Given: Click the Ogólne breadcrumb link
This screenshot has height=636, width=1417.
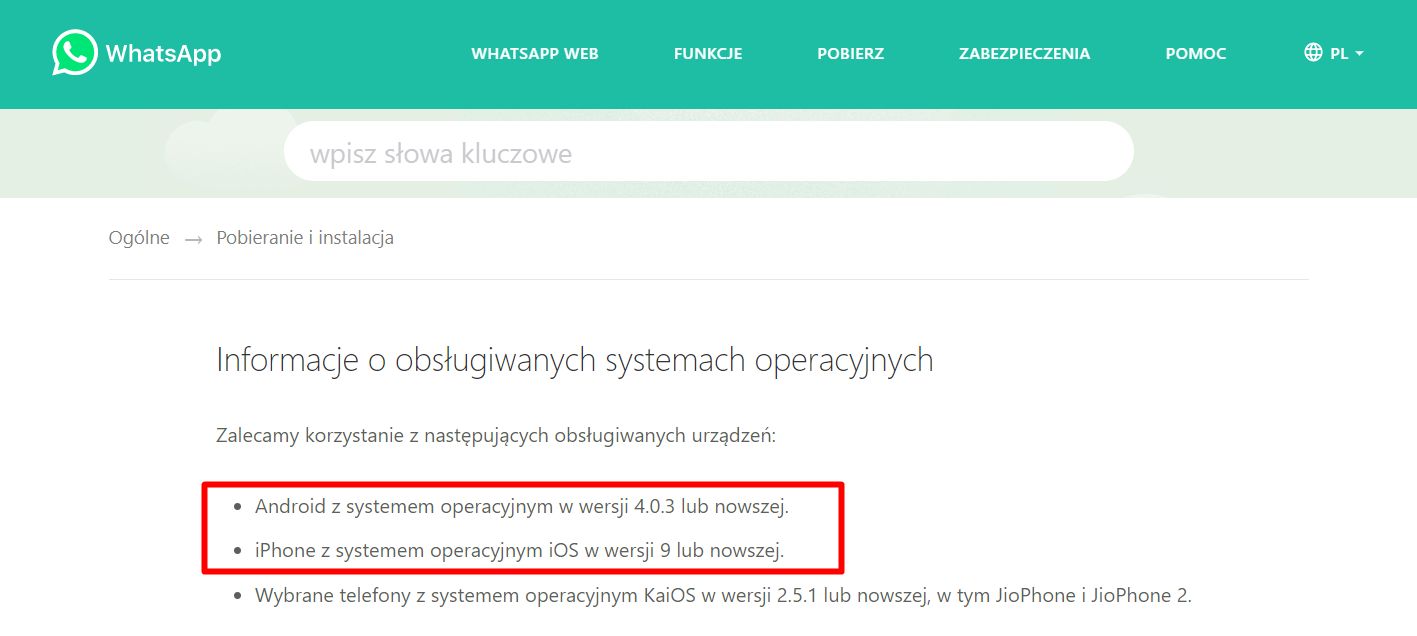Looking at the screenshot, I should [x=138, y=238].
